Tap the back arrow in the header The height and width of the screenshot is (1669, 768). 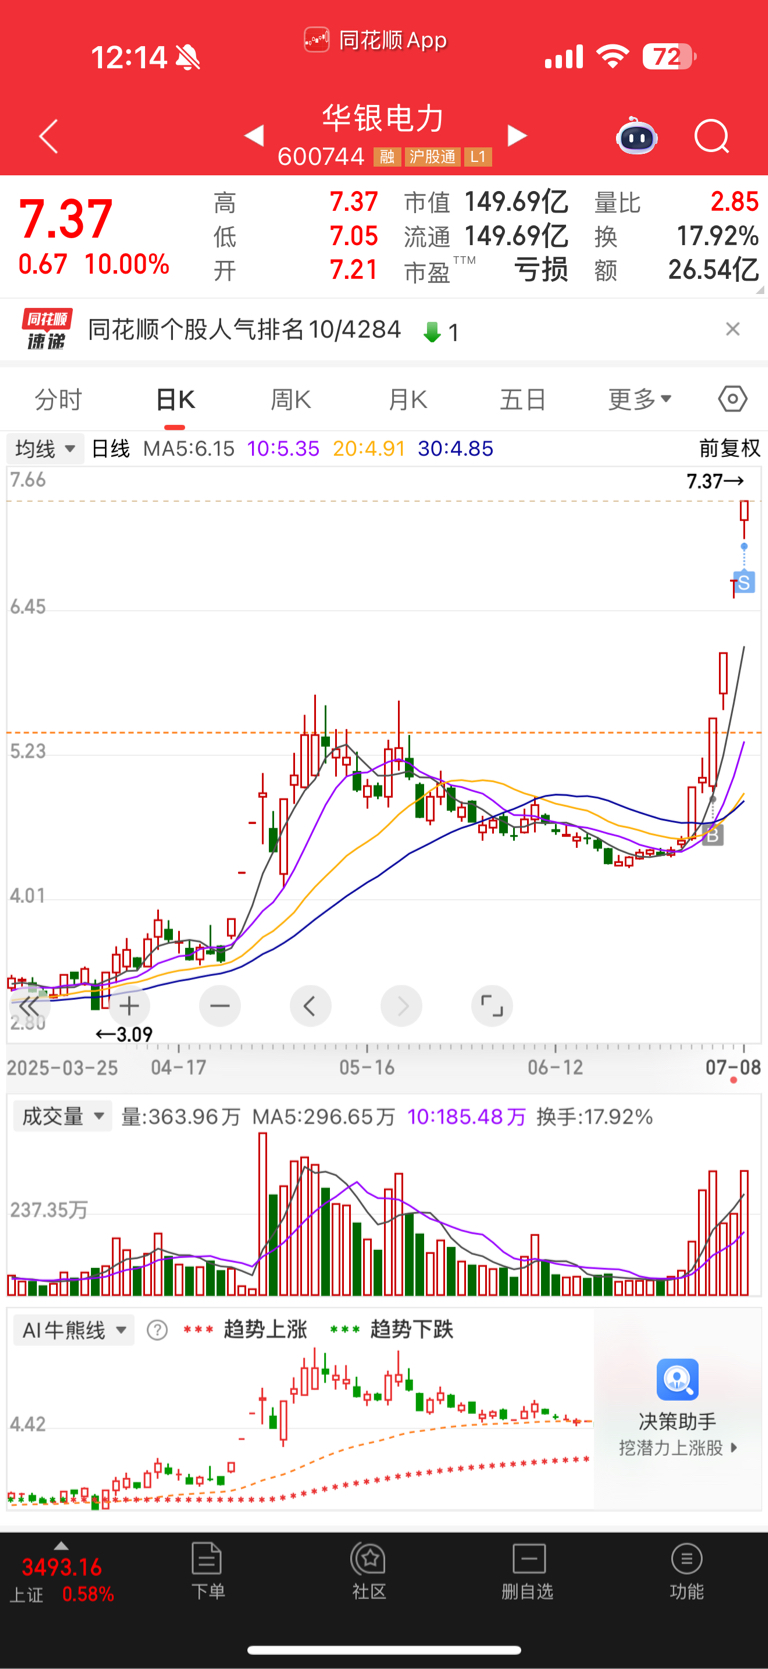[x=48, y=136]
